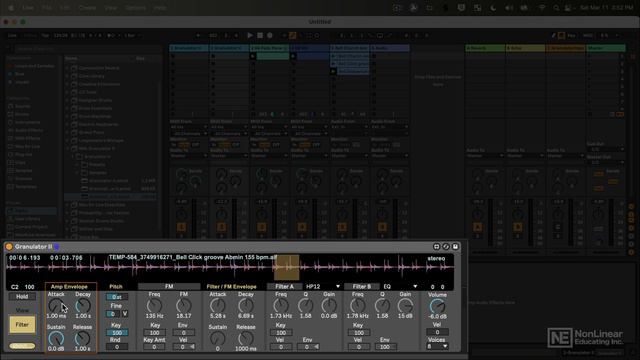Click the Amp Envelope Attack knob
The width and height of the screenshot is (640, 360).
tap(56, 305)
